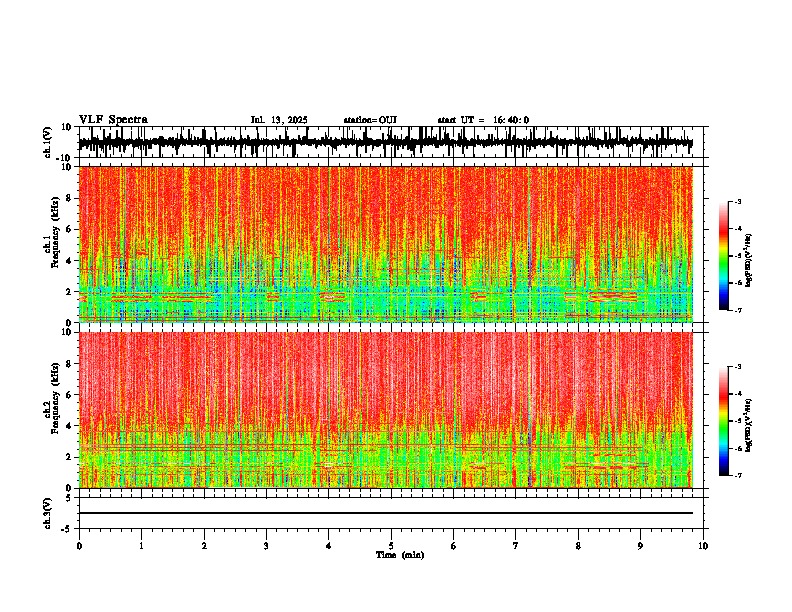Click the "-7" label on ch.2 colorbar
The image size is (792, 612).
tap(738, 475)
